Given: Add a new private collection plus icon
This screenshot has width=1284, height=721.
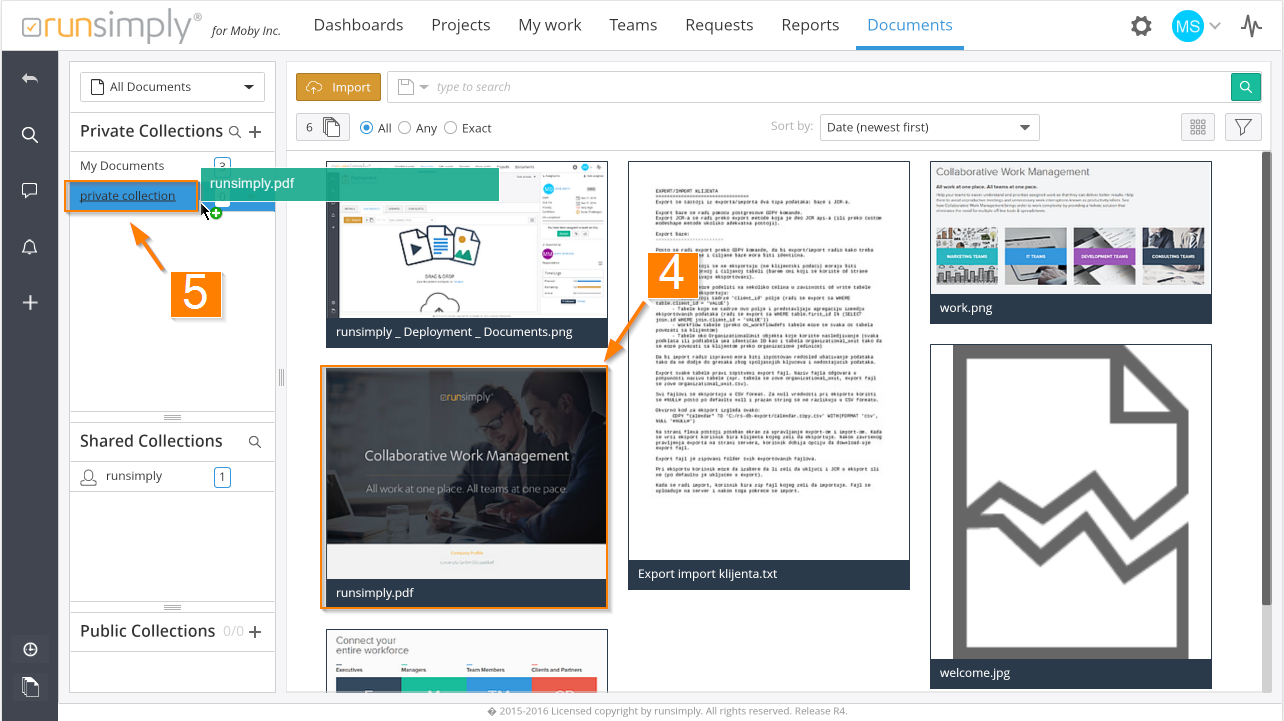Looking at the screenshot, I should coord(255,132).
